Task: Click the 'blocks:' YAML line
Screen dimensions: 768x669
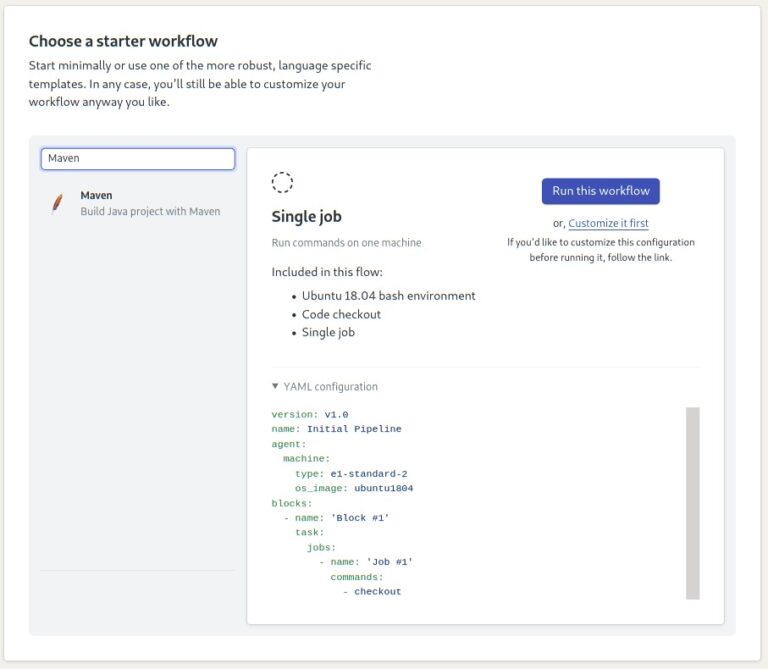Action: coord(292,503)
